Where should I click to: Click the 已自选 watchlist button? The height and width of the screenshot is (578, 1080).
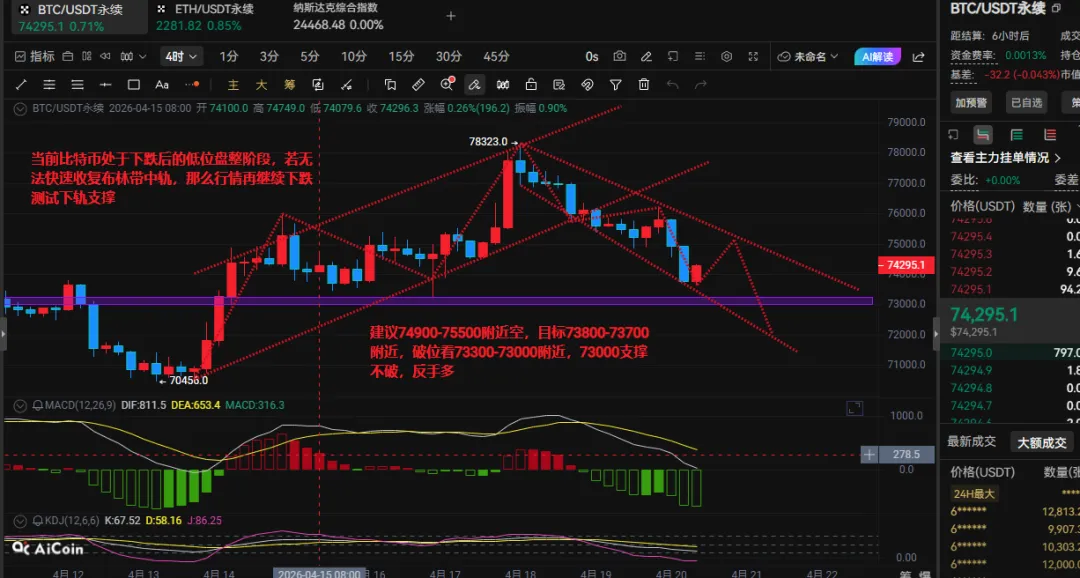click(1026, 103)
